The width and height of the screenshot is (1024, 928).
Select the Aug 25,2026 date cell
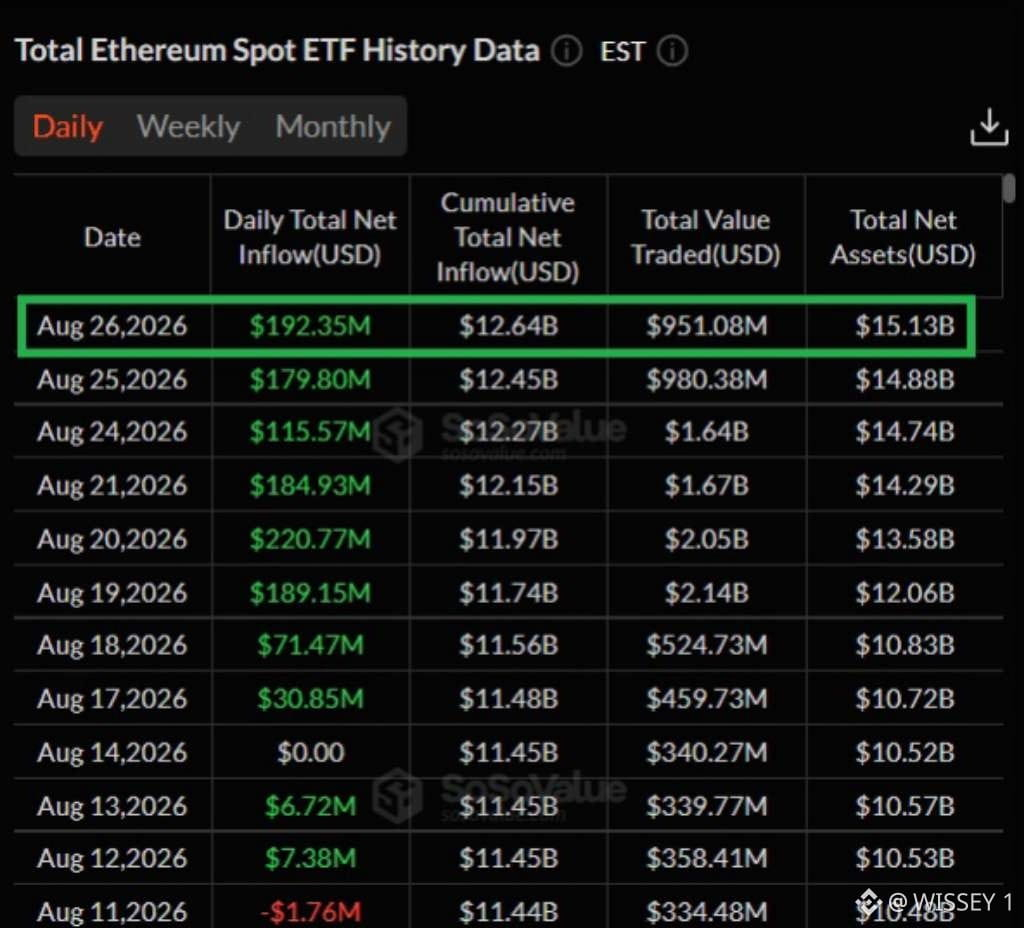tap(112, 379)
